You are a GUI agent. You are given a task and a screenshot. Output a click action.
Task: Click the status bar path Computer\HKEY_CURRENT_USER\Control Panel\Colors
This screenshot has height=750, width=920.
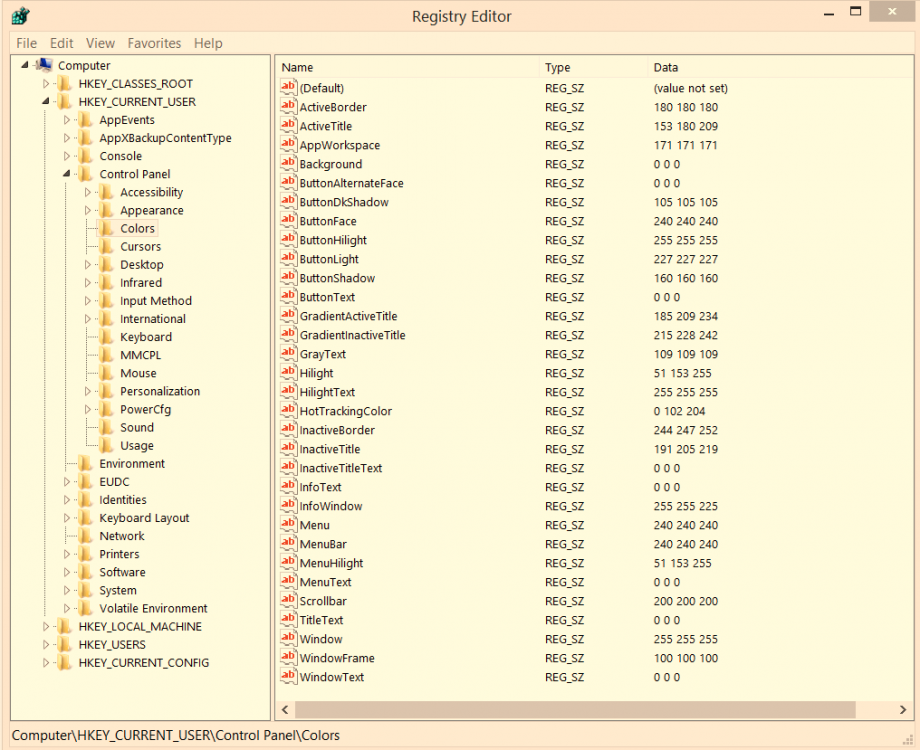point(175,735)
